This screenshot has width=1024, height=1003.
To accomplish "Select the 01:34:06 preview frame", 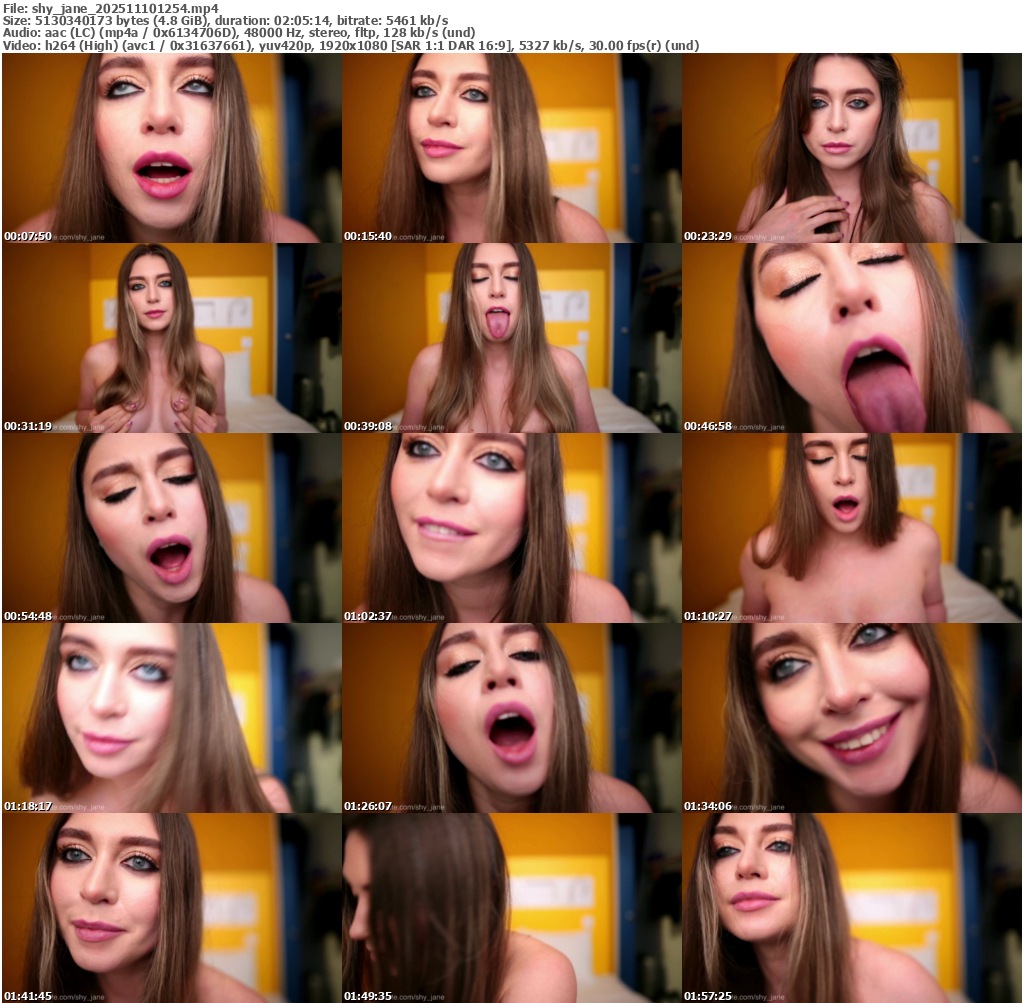I will 851,718.
